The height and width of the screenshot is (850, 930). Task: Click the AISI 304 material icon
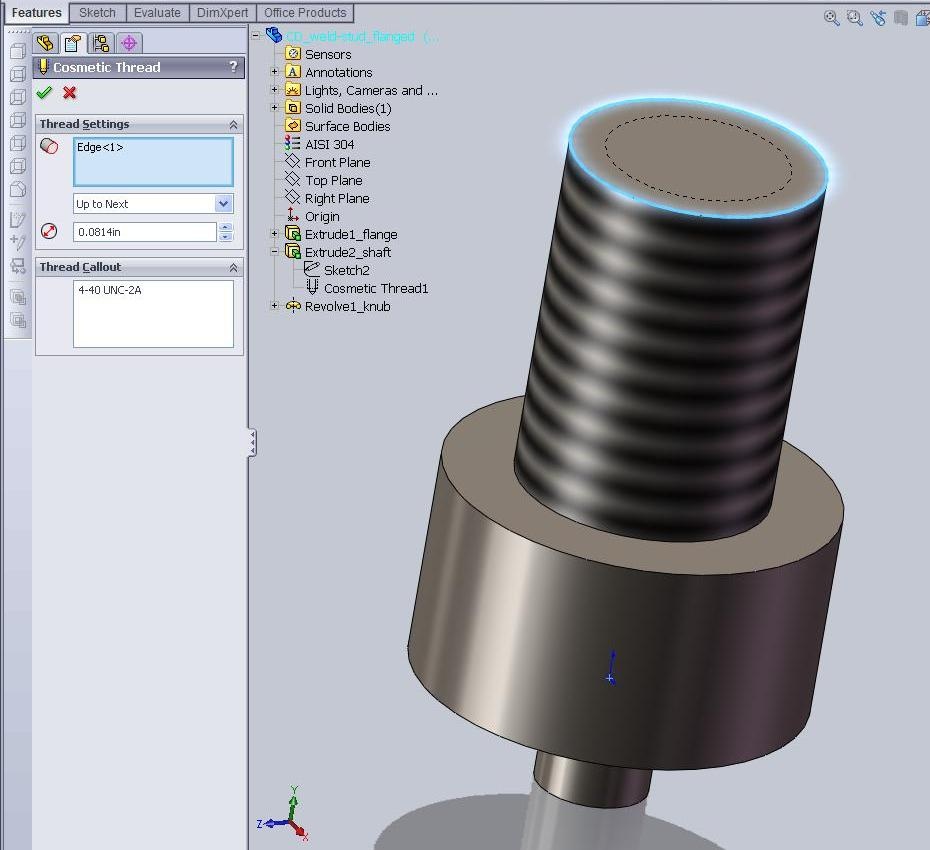coord(292,144)
